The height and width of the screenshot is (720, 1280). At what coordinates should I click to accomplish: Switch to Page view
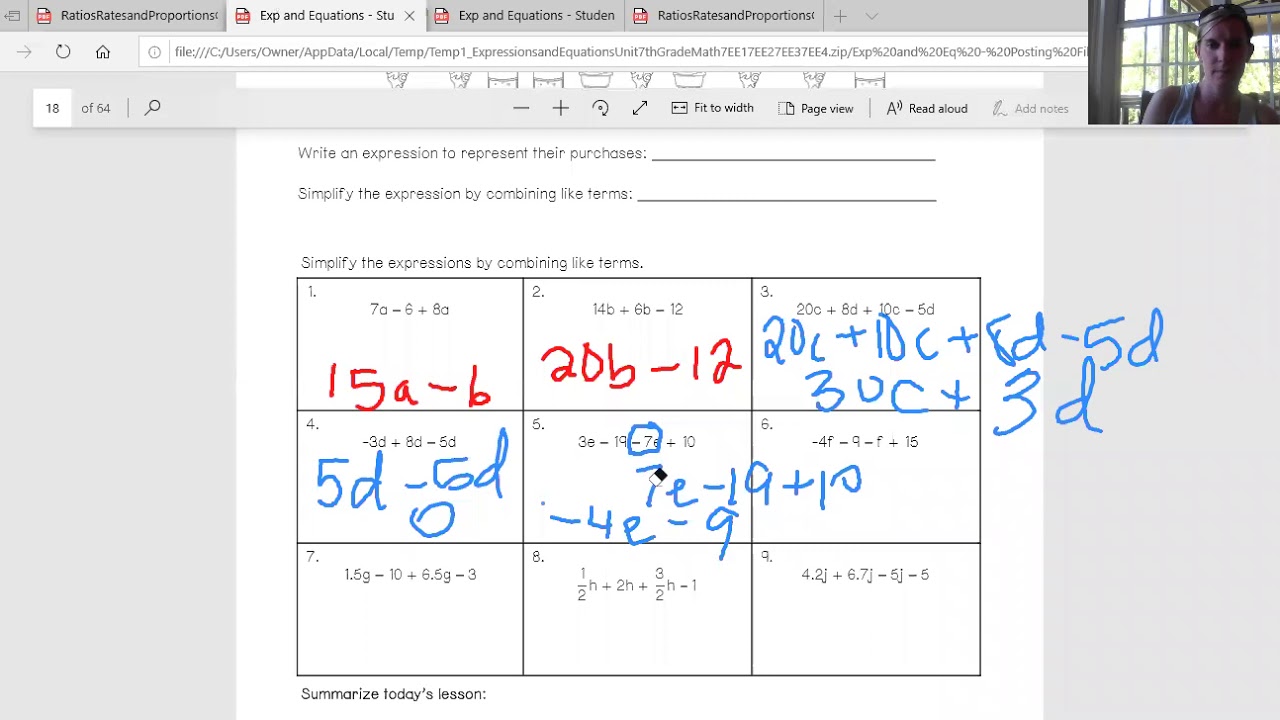(x=816, y=108)
